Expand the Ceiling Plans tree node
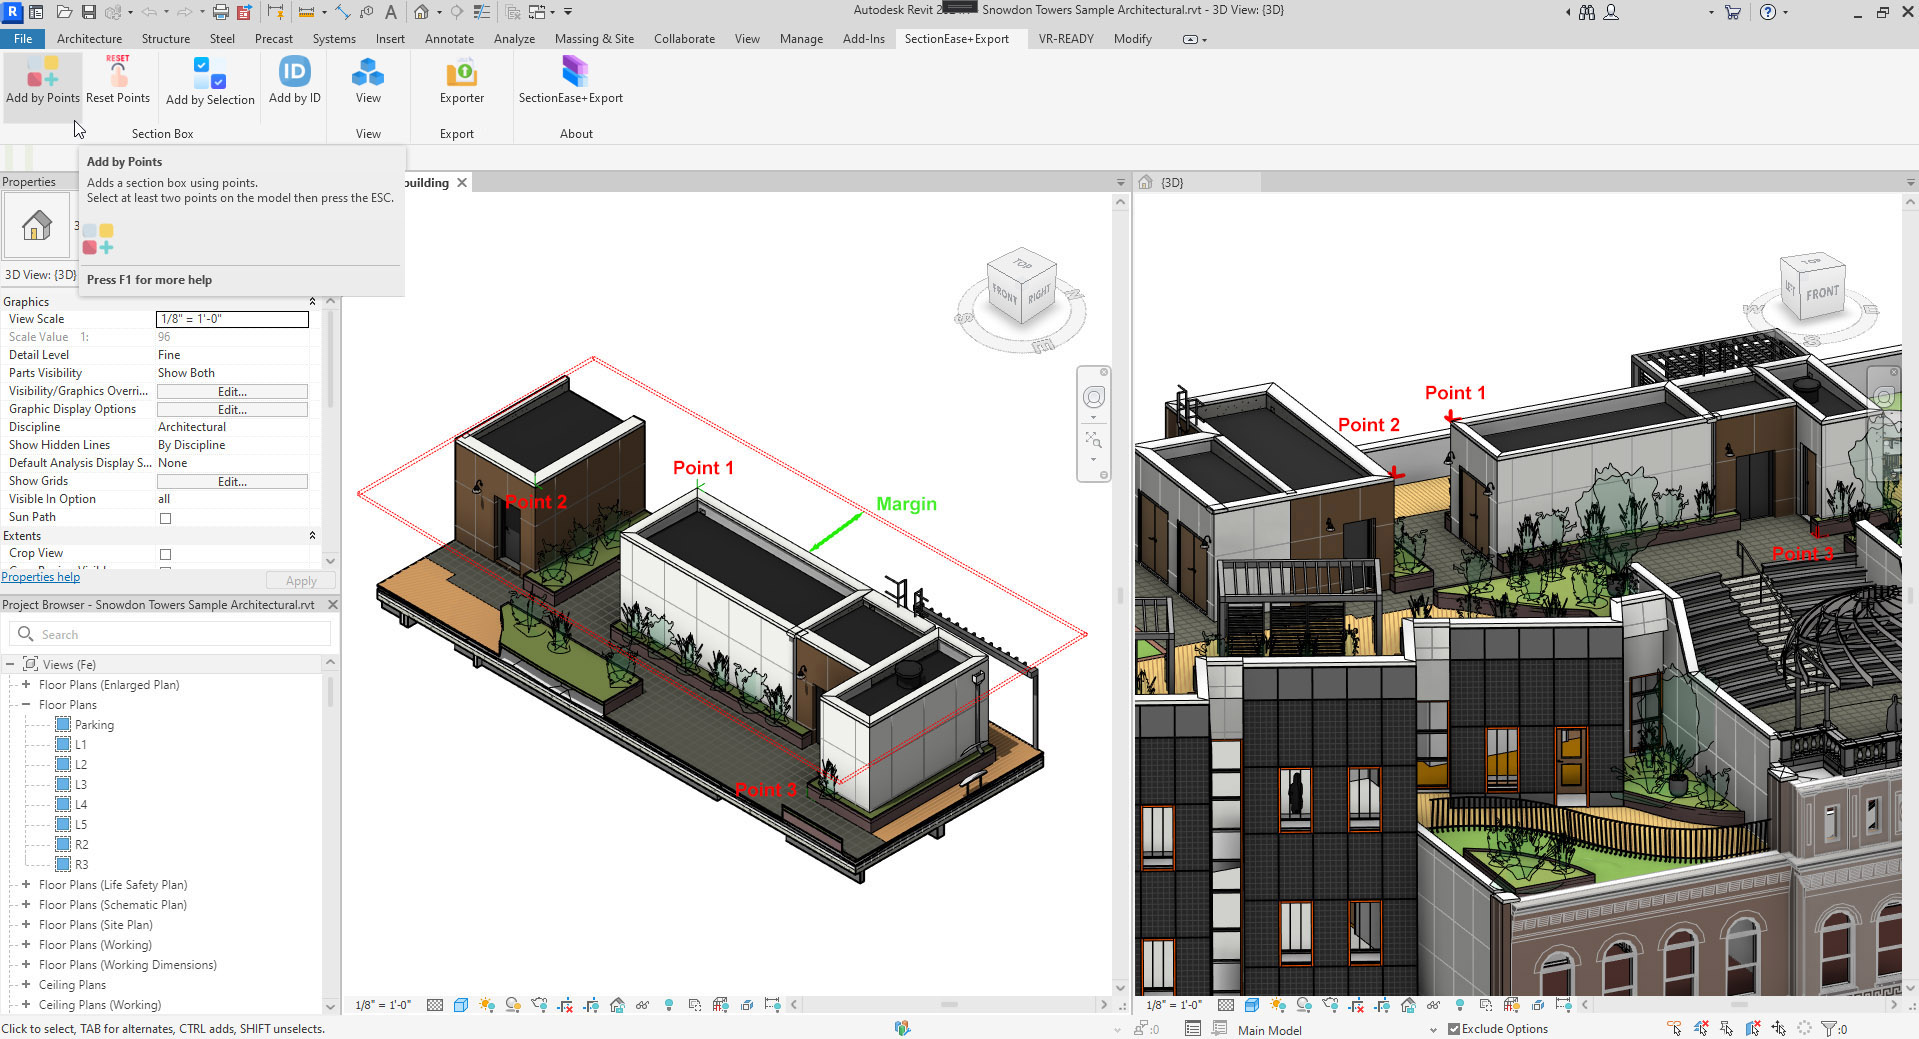 click(26, 985)
